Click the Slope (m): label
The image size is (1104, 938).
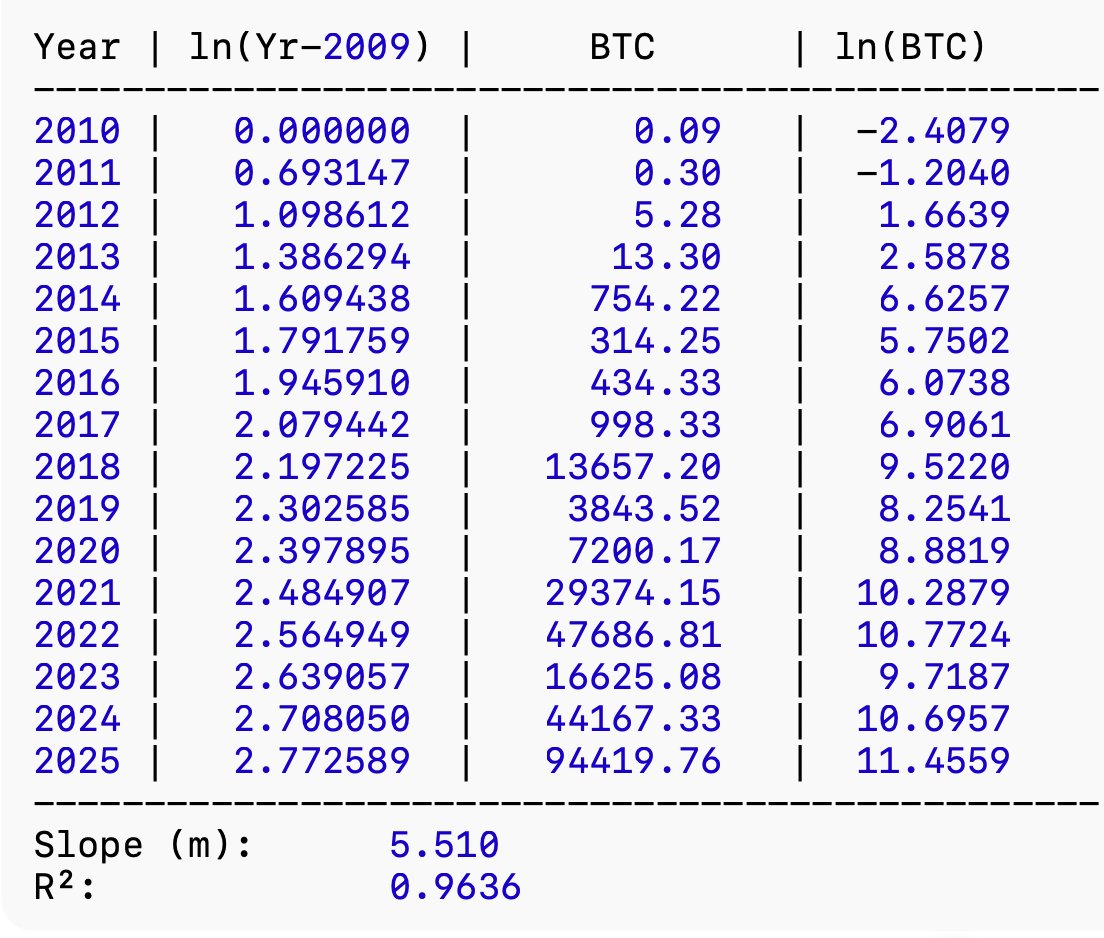(x=143, y=845)
